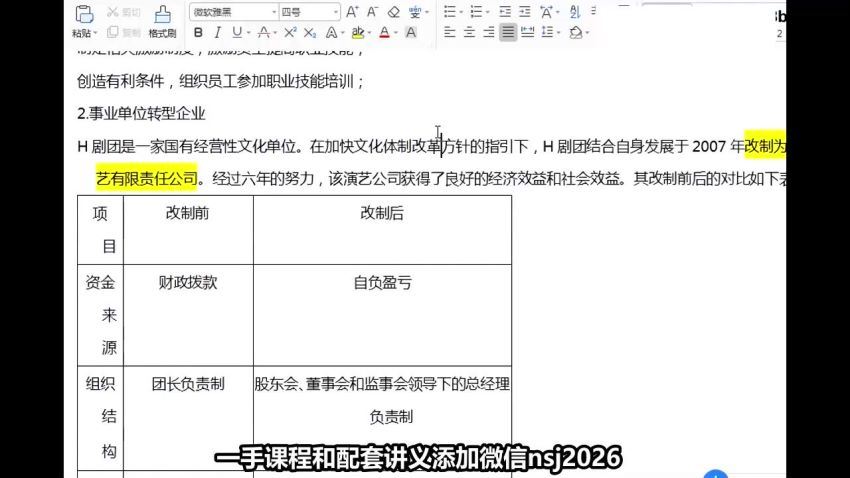The height and width of the screenshot is (478, 850).
Task: Click the line '创造有利条件，组织员工参加职业技能培训'
Action: click(x=221, y=81)
